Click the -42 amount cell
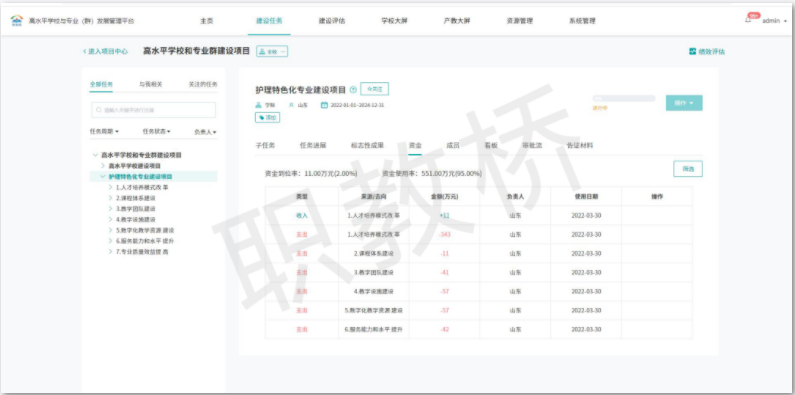 (445, 329)
